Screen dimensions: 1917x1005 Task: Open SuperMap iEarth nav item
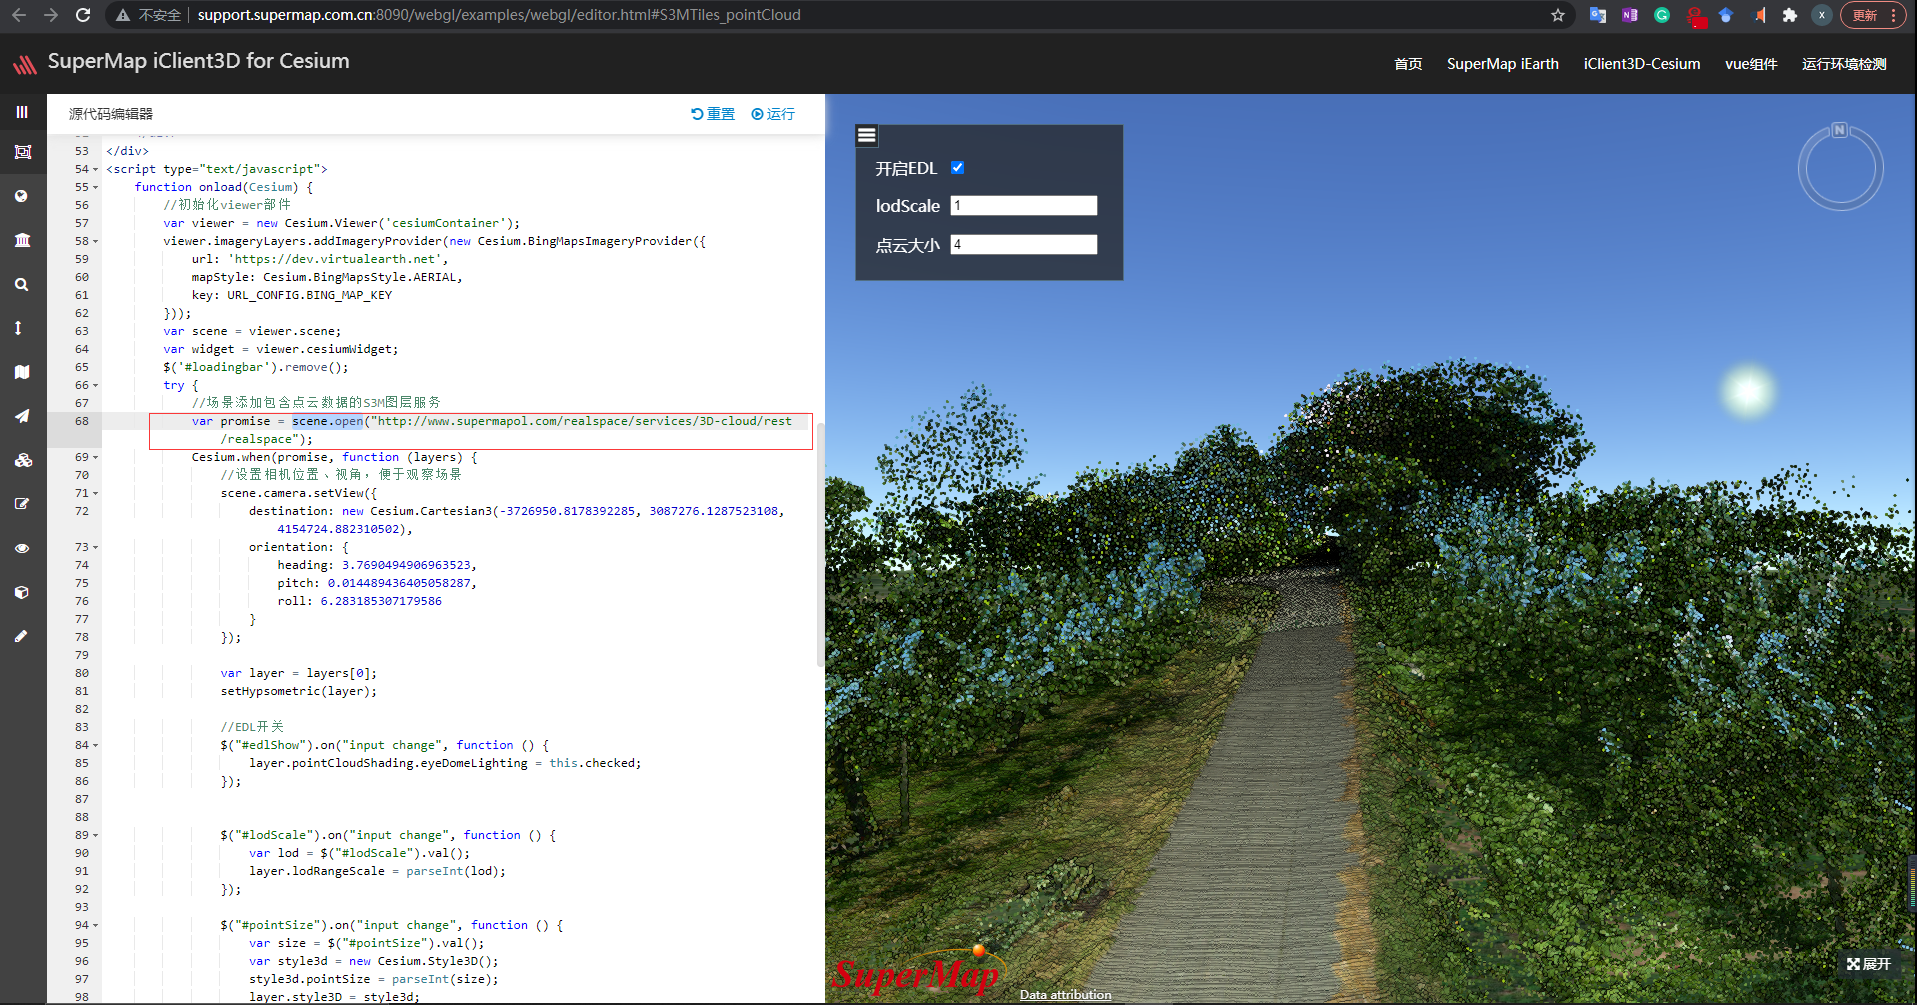(1502, 64)
